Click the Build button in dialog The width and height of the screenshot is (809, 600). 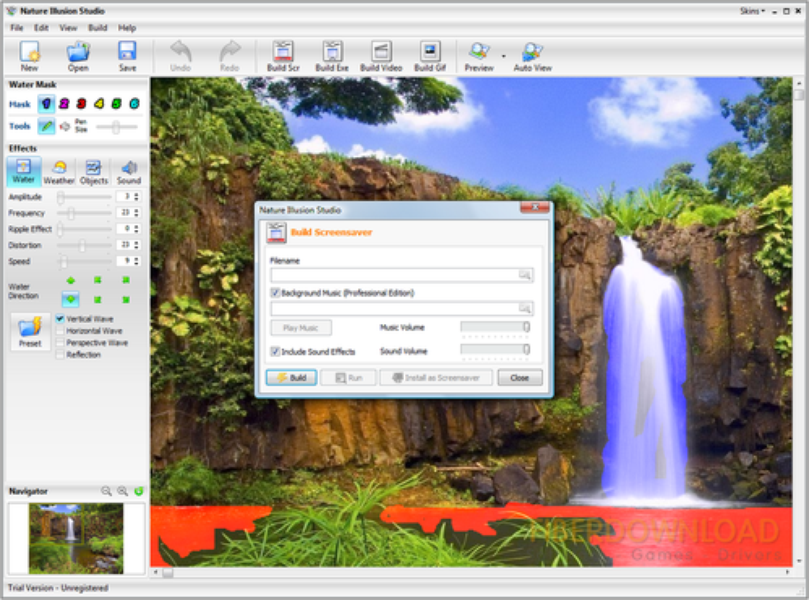[x=291, y=378]
